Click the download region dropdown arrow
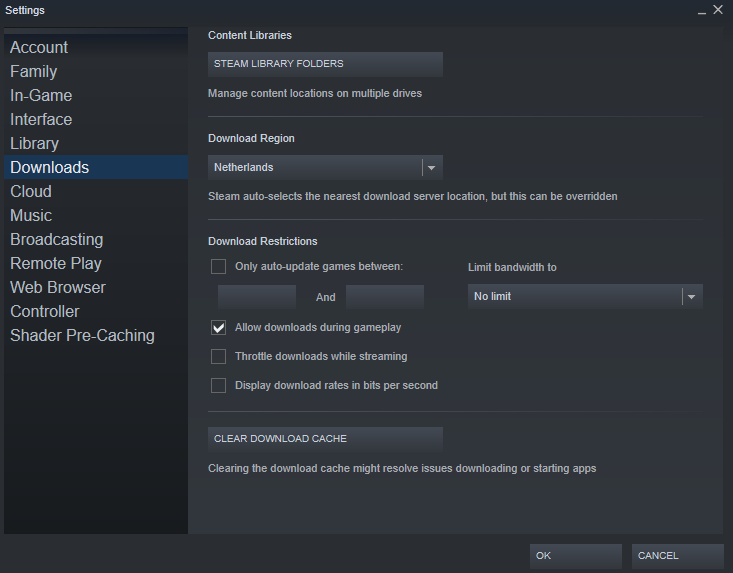The height and width of the screenshot is (573, 733). [431, 168]
